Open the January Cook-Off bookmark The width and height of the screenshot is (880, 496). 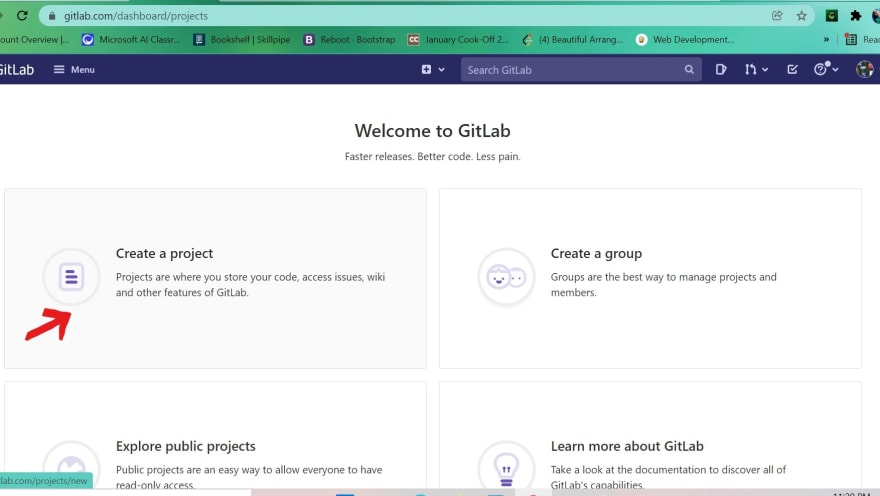click(x=458, y=39)
